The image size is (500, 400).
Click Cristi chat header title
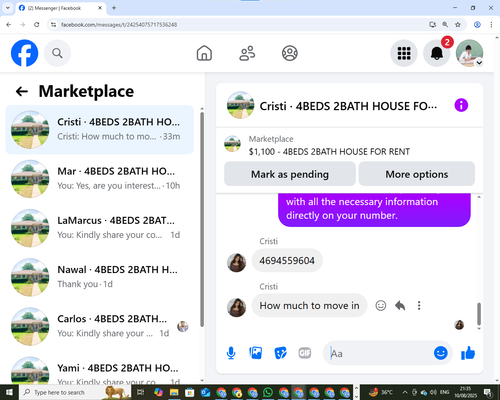(x=348, y=106)
